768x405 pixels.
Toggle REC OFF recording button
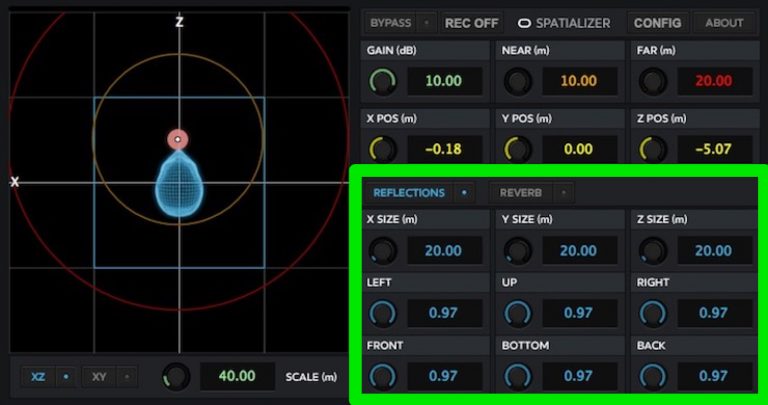point(471,22)
